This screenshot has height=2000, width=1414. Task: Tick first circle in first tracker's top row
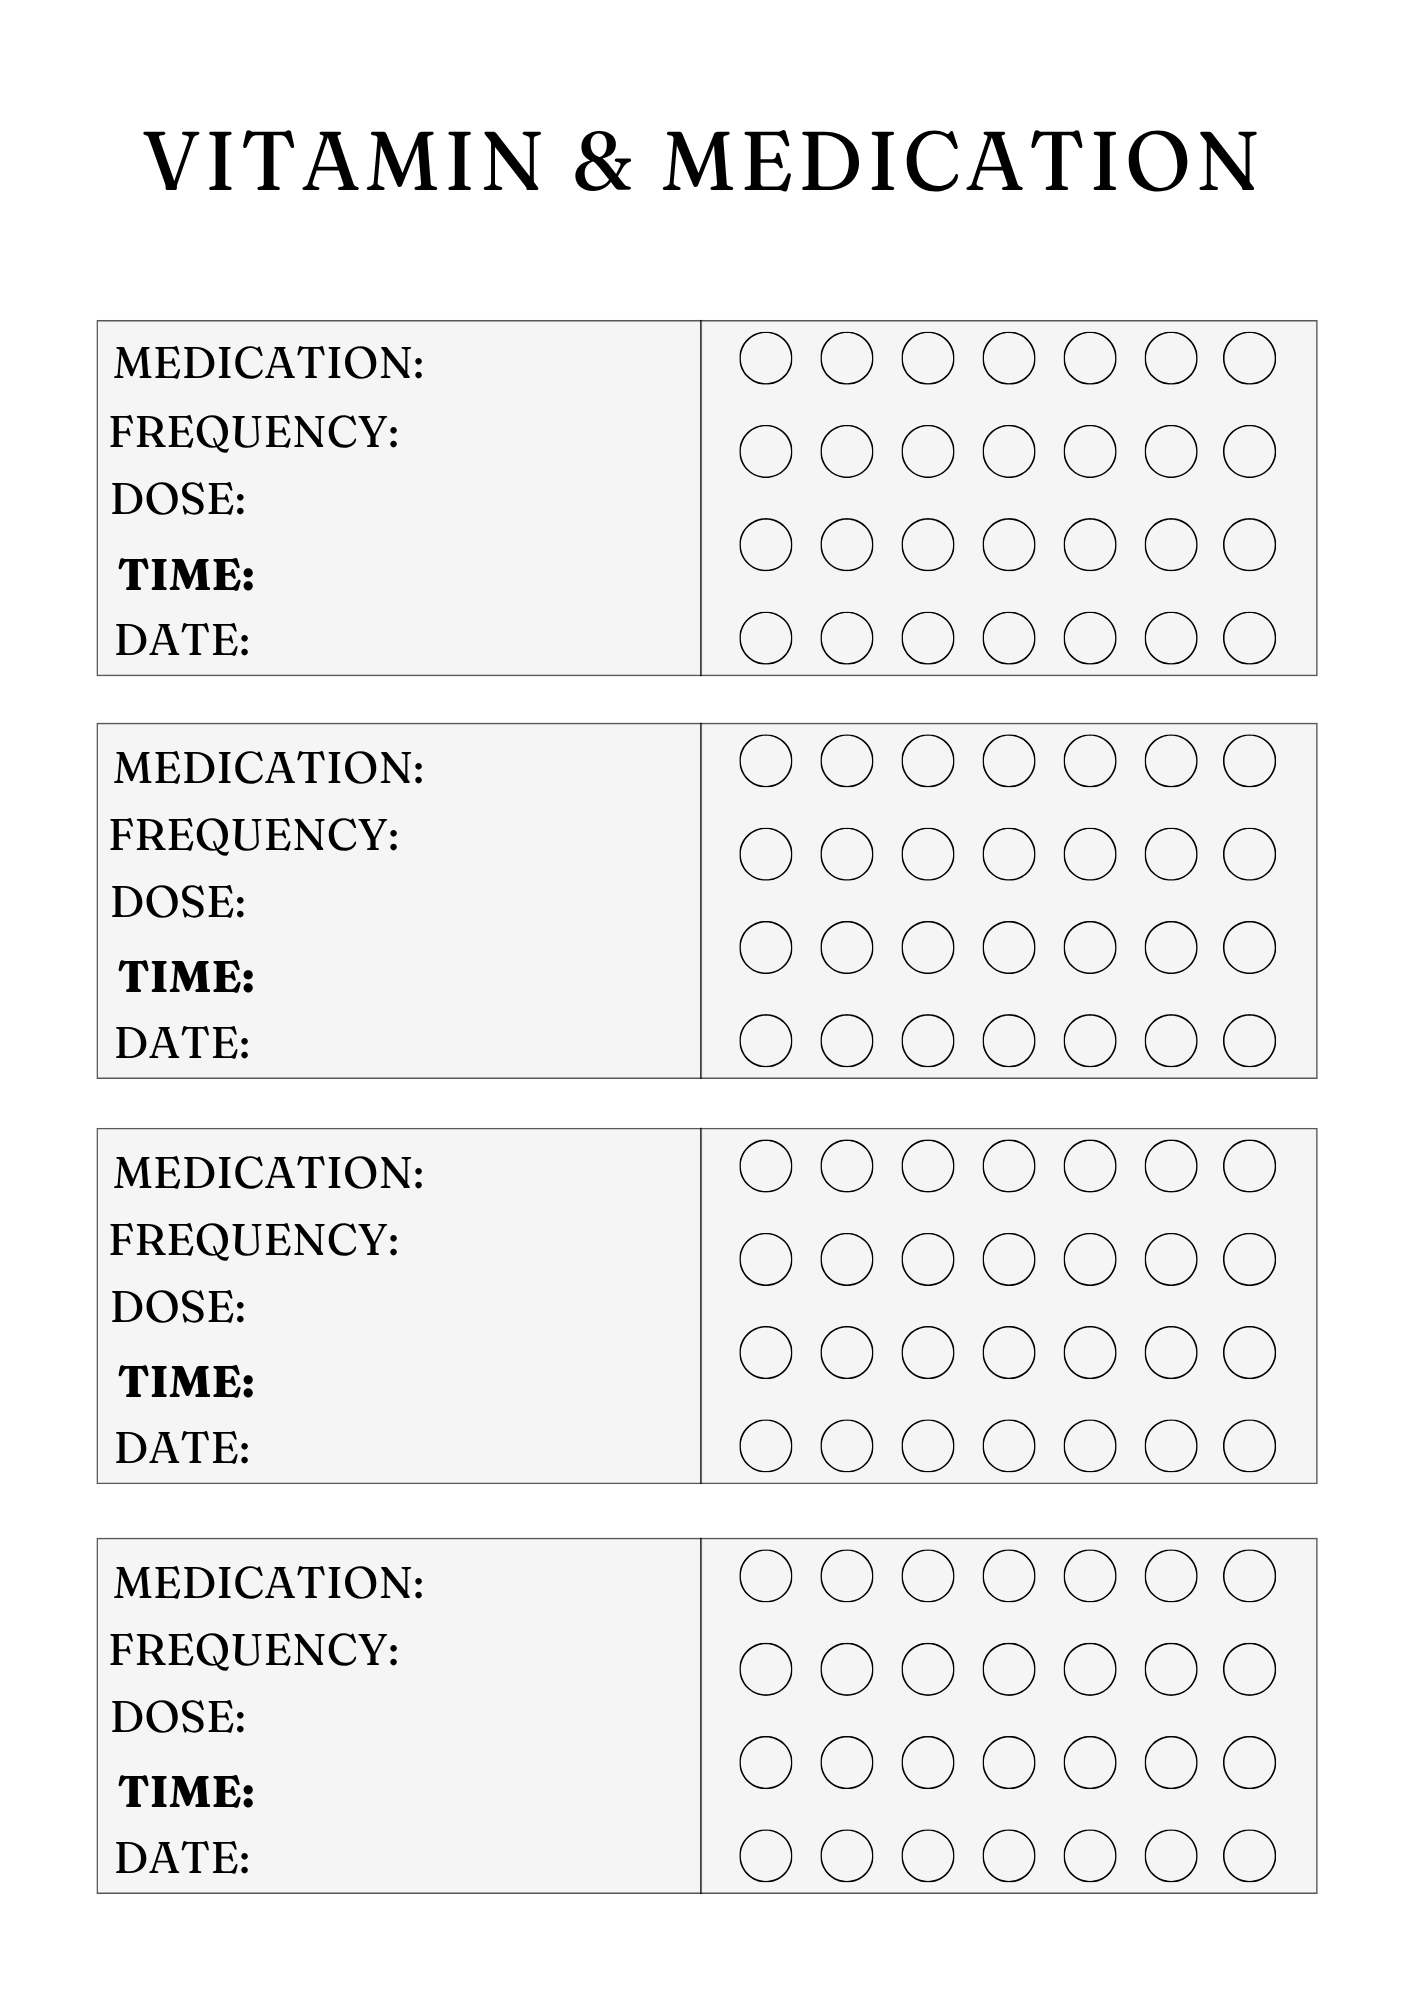point(766,358)
